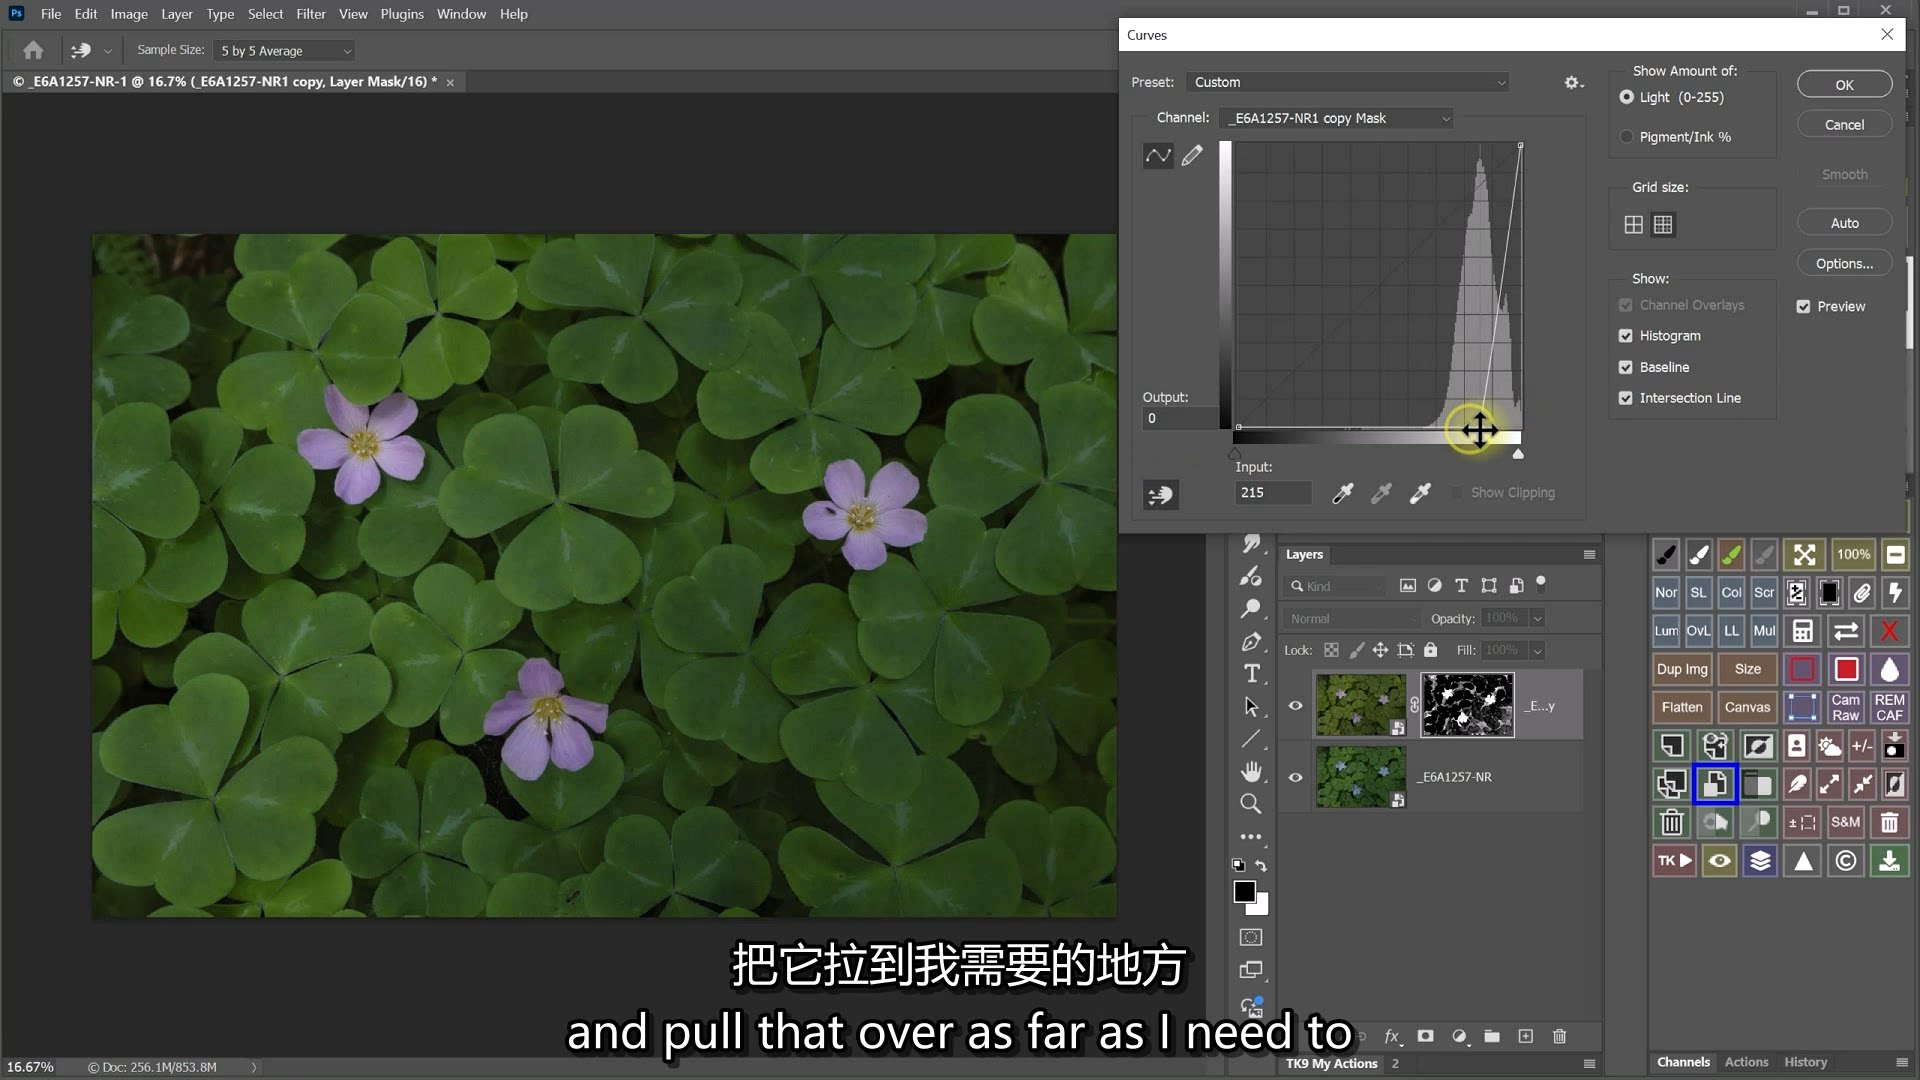Select the pencil draw-curve tool
The height and width of the screenshot is (1080, 1920).
coord(1192,156)
